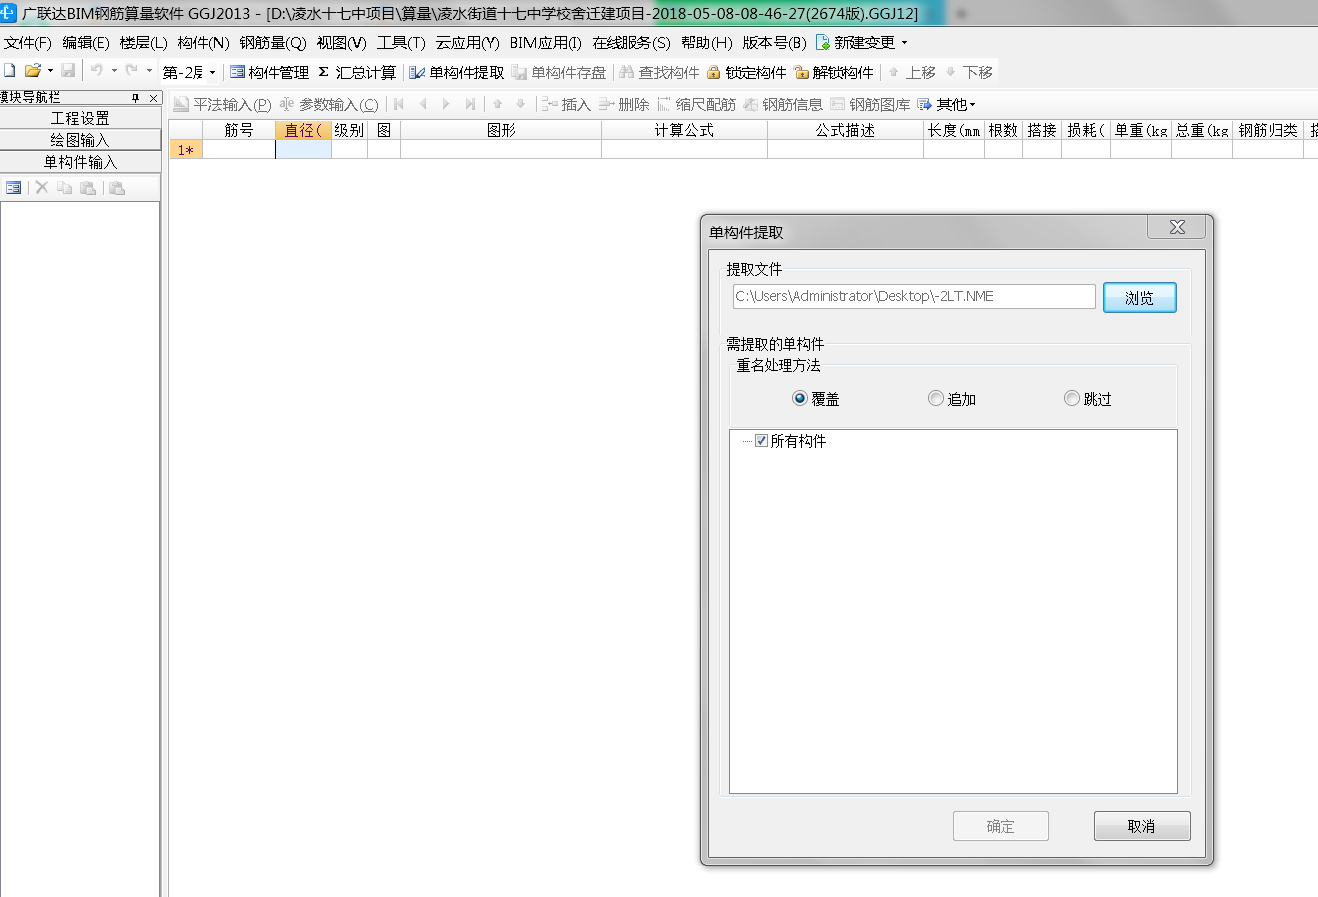Open 视图(V) menu
The height and width of the screenshot is (897, 1318).
pos(341,43)
